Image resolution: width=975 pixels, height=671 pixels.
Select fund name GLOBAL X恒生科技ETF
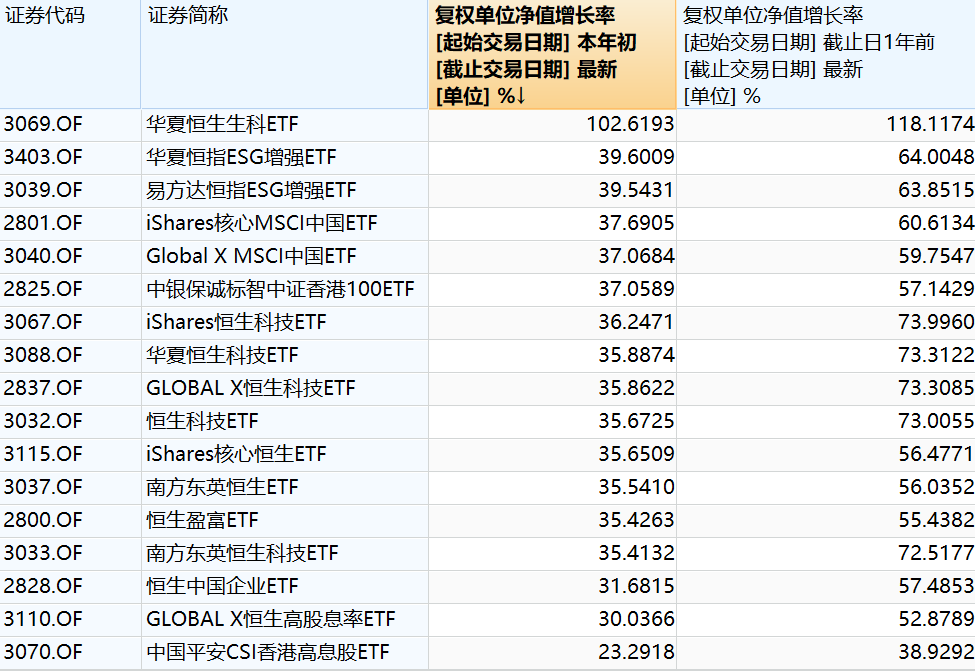(251, 388)
